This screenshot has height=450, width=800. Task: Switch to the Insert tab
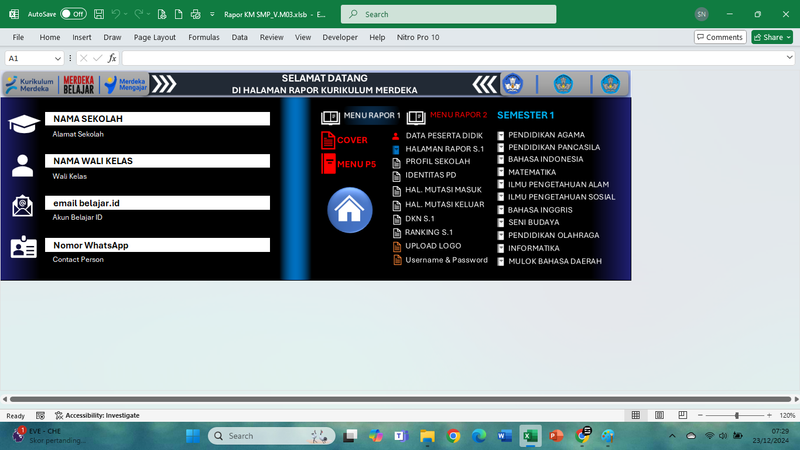(x=82, y=37)
